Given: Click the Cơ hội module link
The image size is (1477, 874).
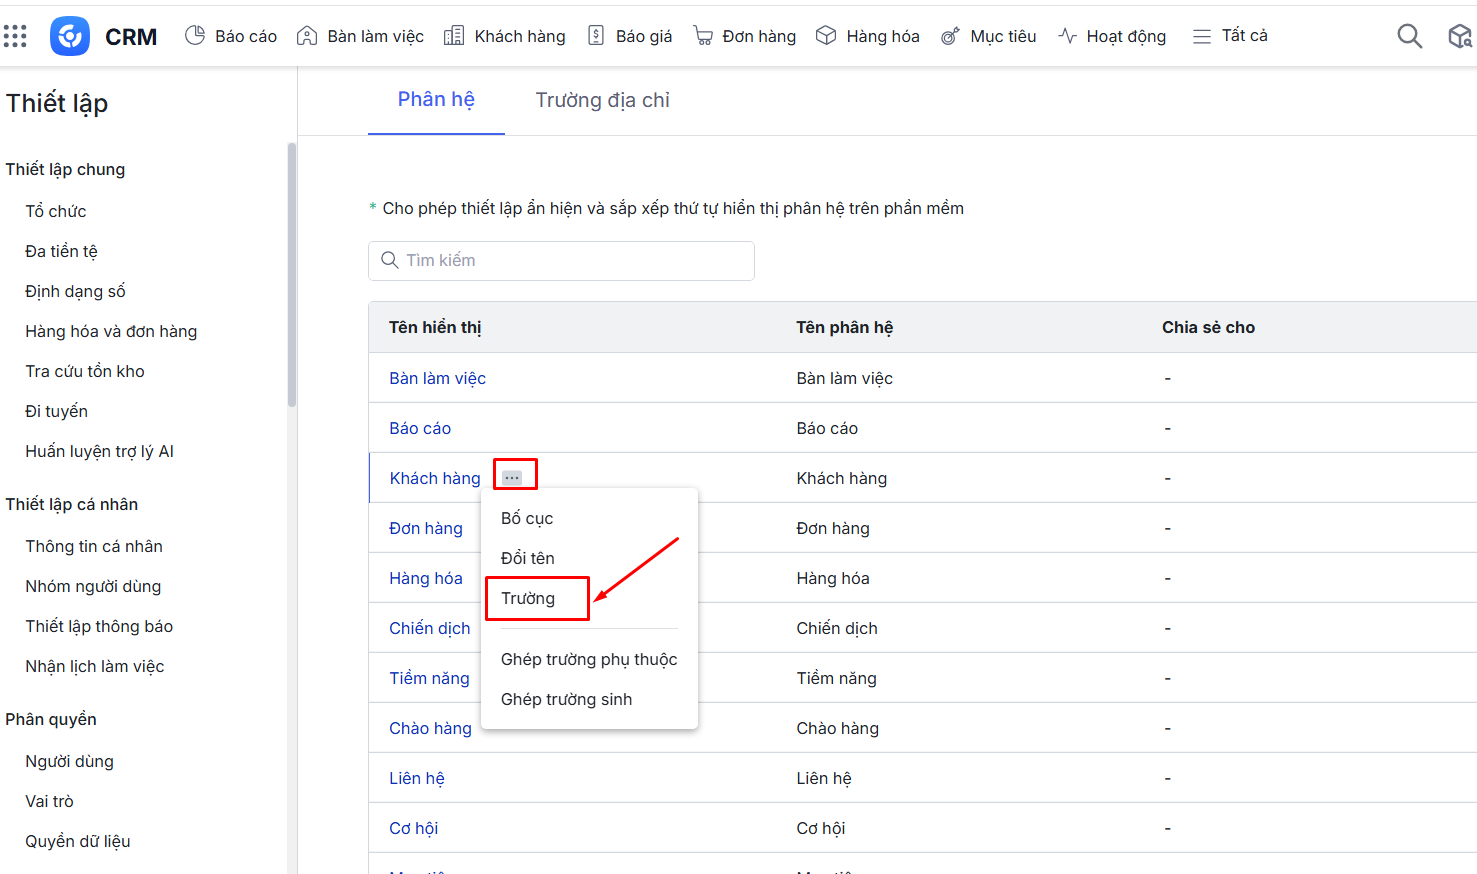Looking at the screenshot, I should click(413, 828).
